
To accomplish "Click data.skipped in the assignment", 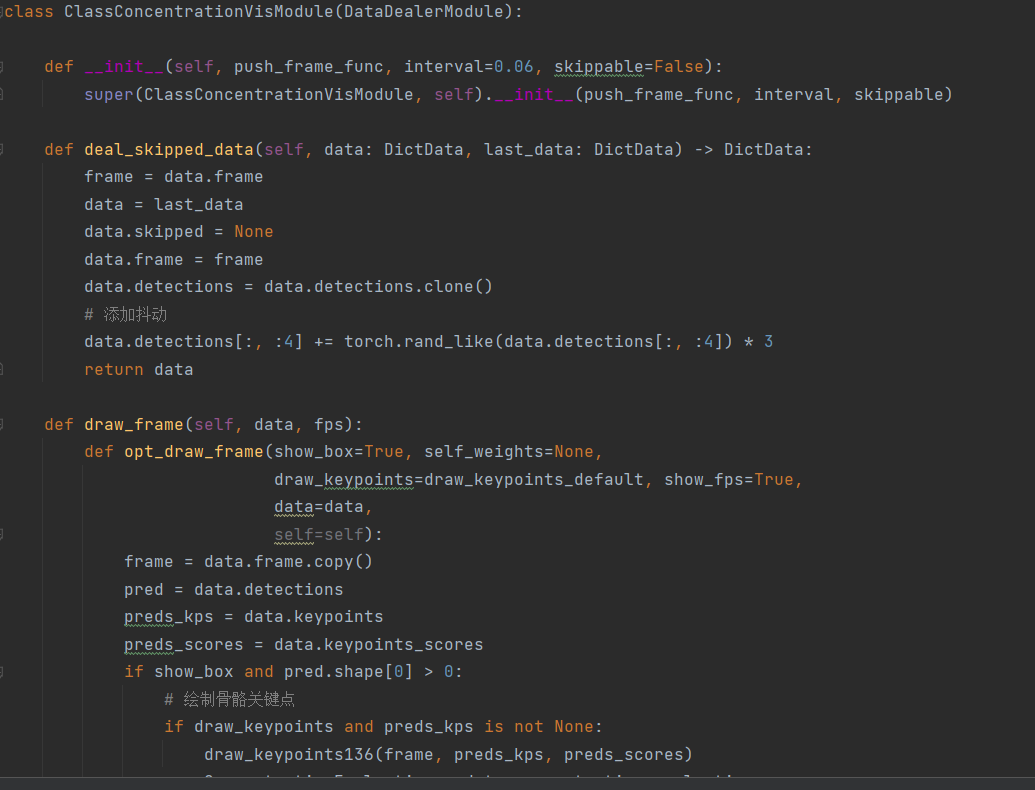I will coord(144,232).
